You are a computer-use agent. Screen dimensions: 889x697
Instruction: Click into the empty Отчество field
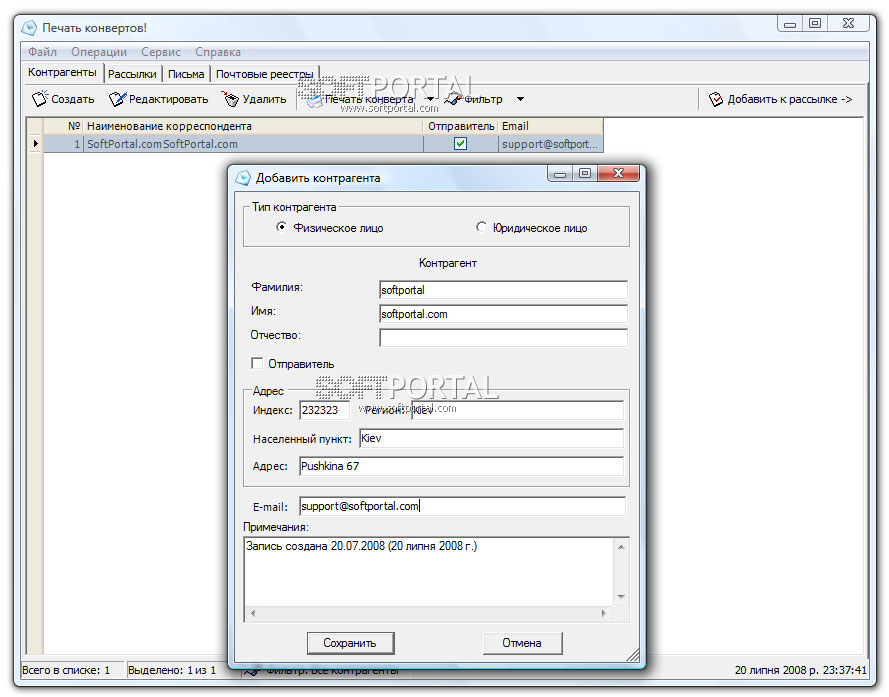503,337
